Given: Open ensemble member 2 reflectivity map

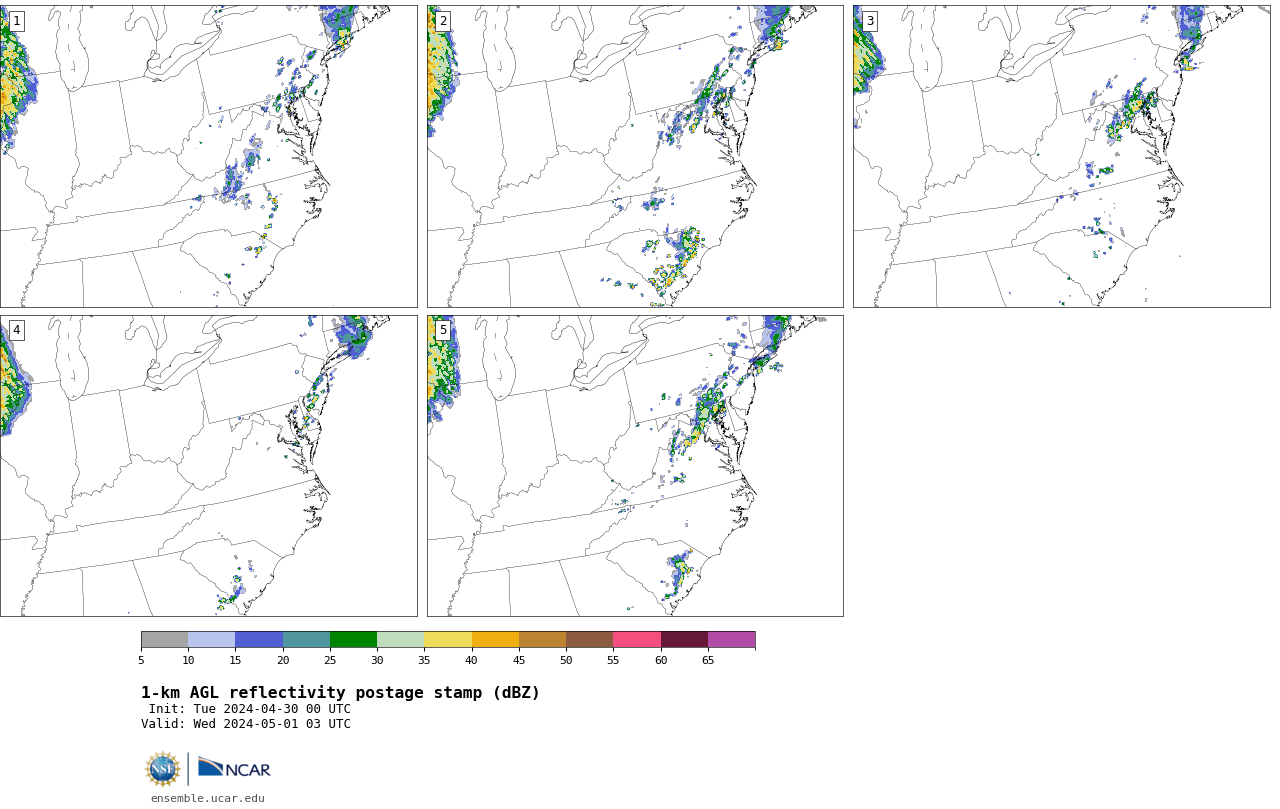Looking at the screenshot, I should tap(635, 156).
